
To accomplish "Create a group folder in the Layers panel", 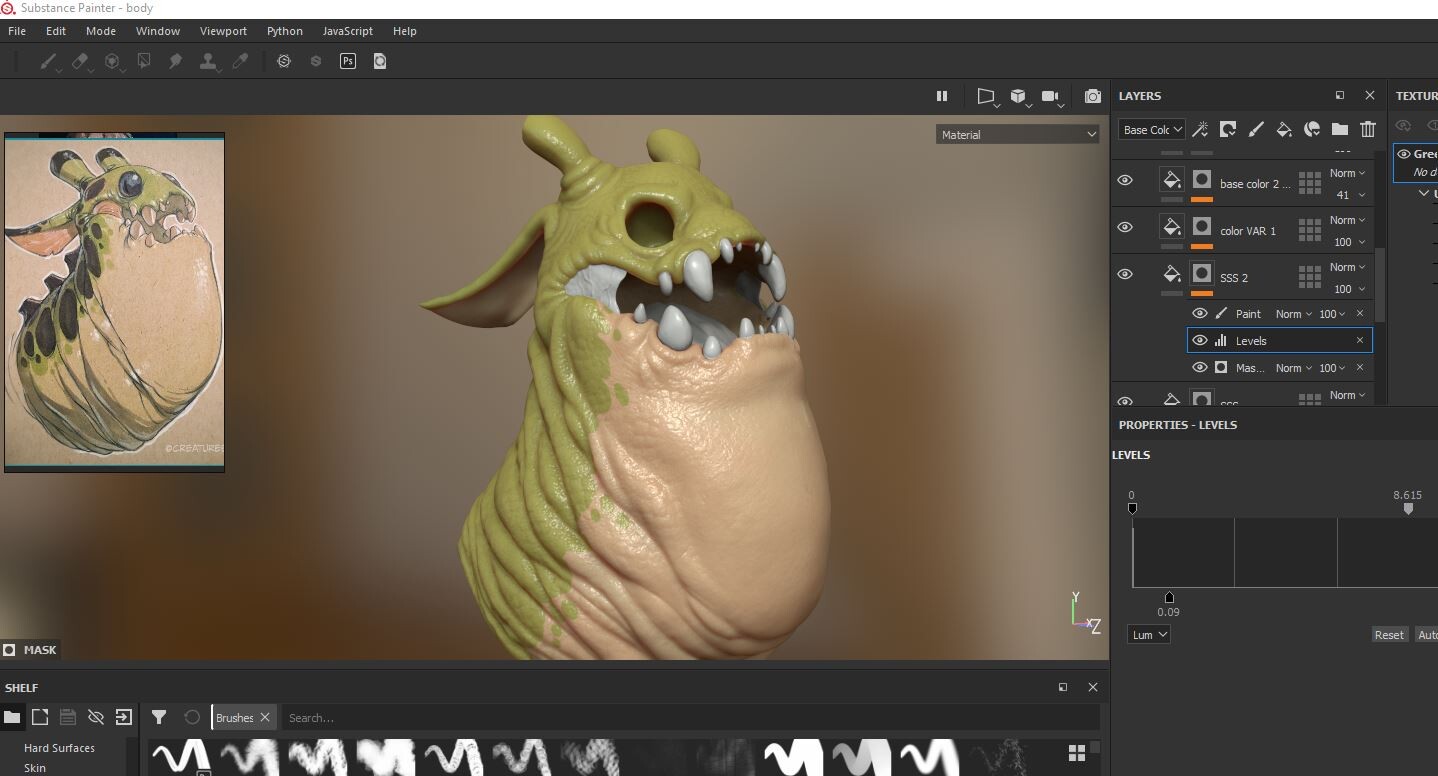I will pyautogui.click(x=1340, y=129).
